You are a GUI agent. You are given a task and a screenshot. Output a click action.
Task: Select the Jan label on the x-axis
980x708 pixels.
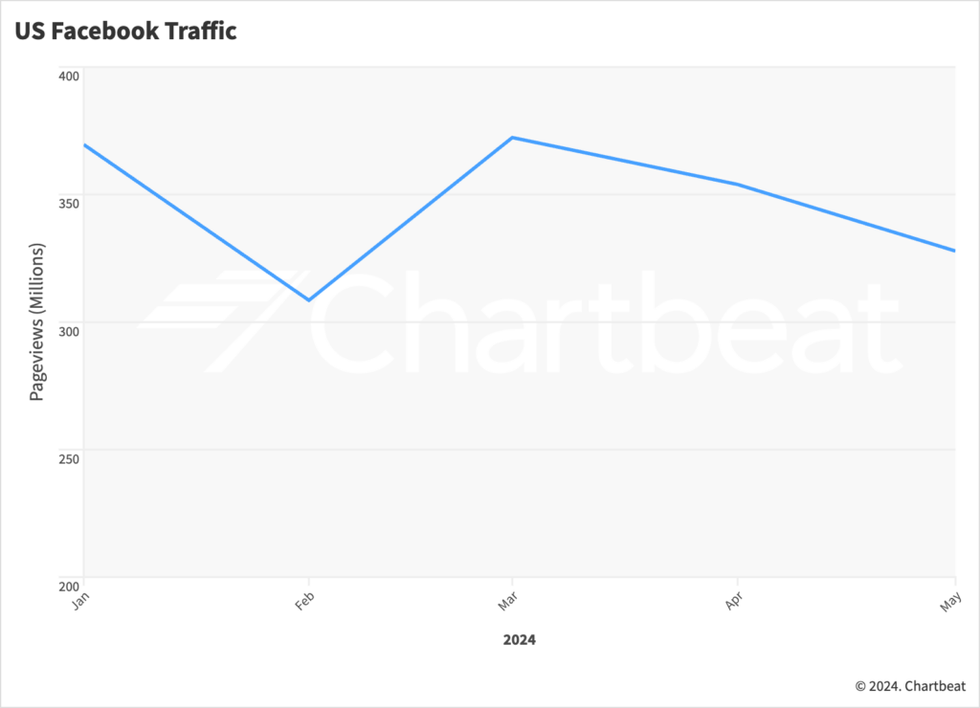point(80,601)
